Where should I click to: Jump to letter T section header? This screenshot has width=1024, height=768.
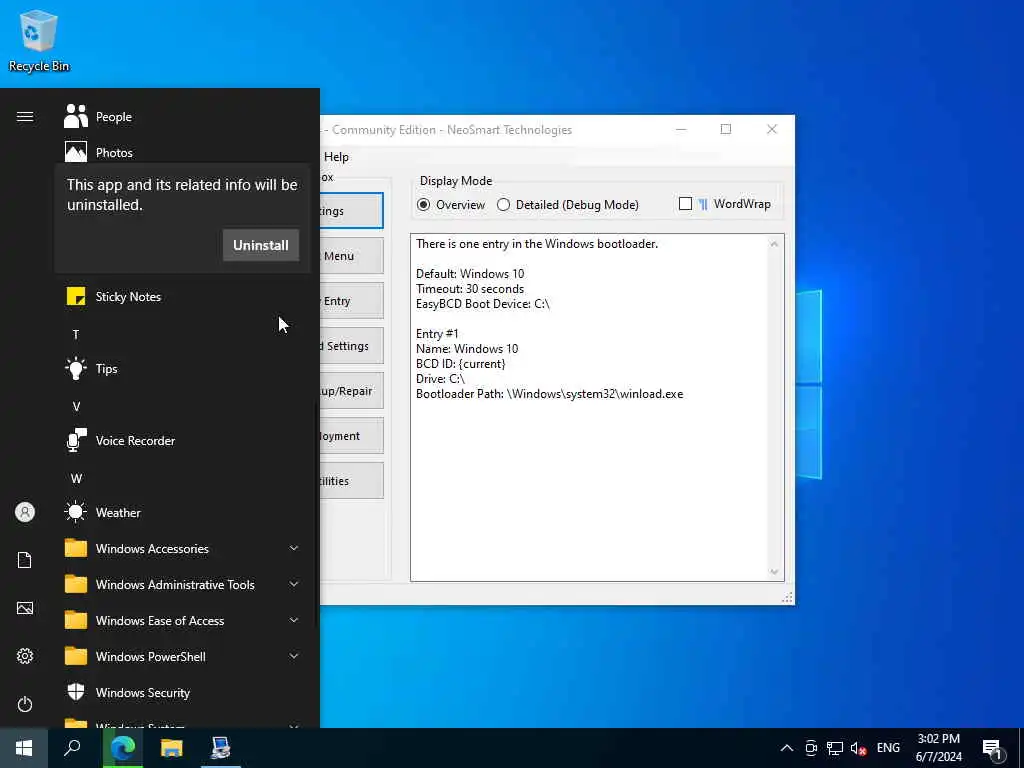[x=76, y=334]
